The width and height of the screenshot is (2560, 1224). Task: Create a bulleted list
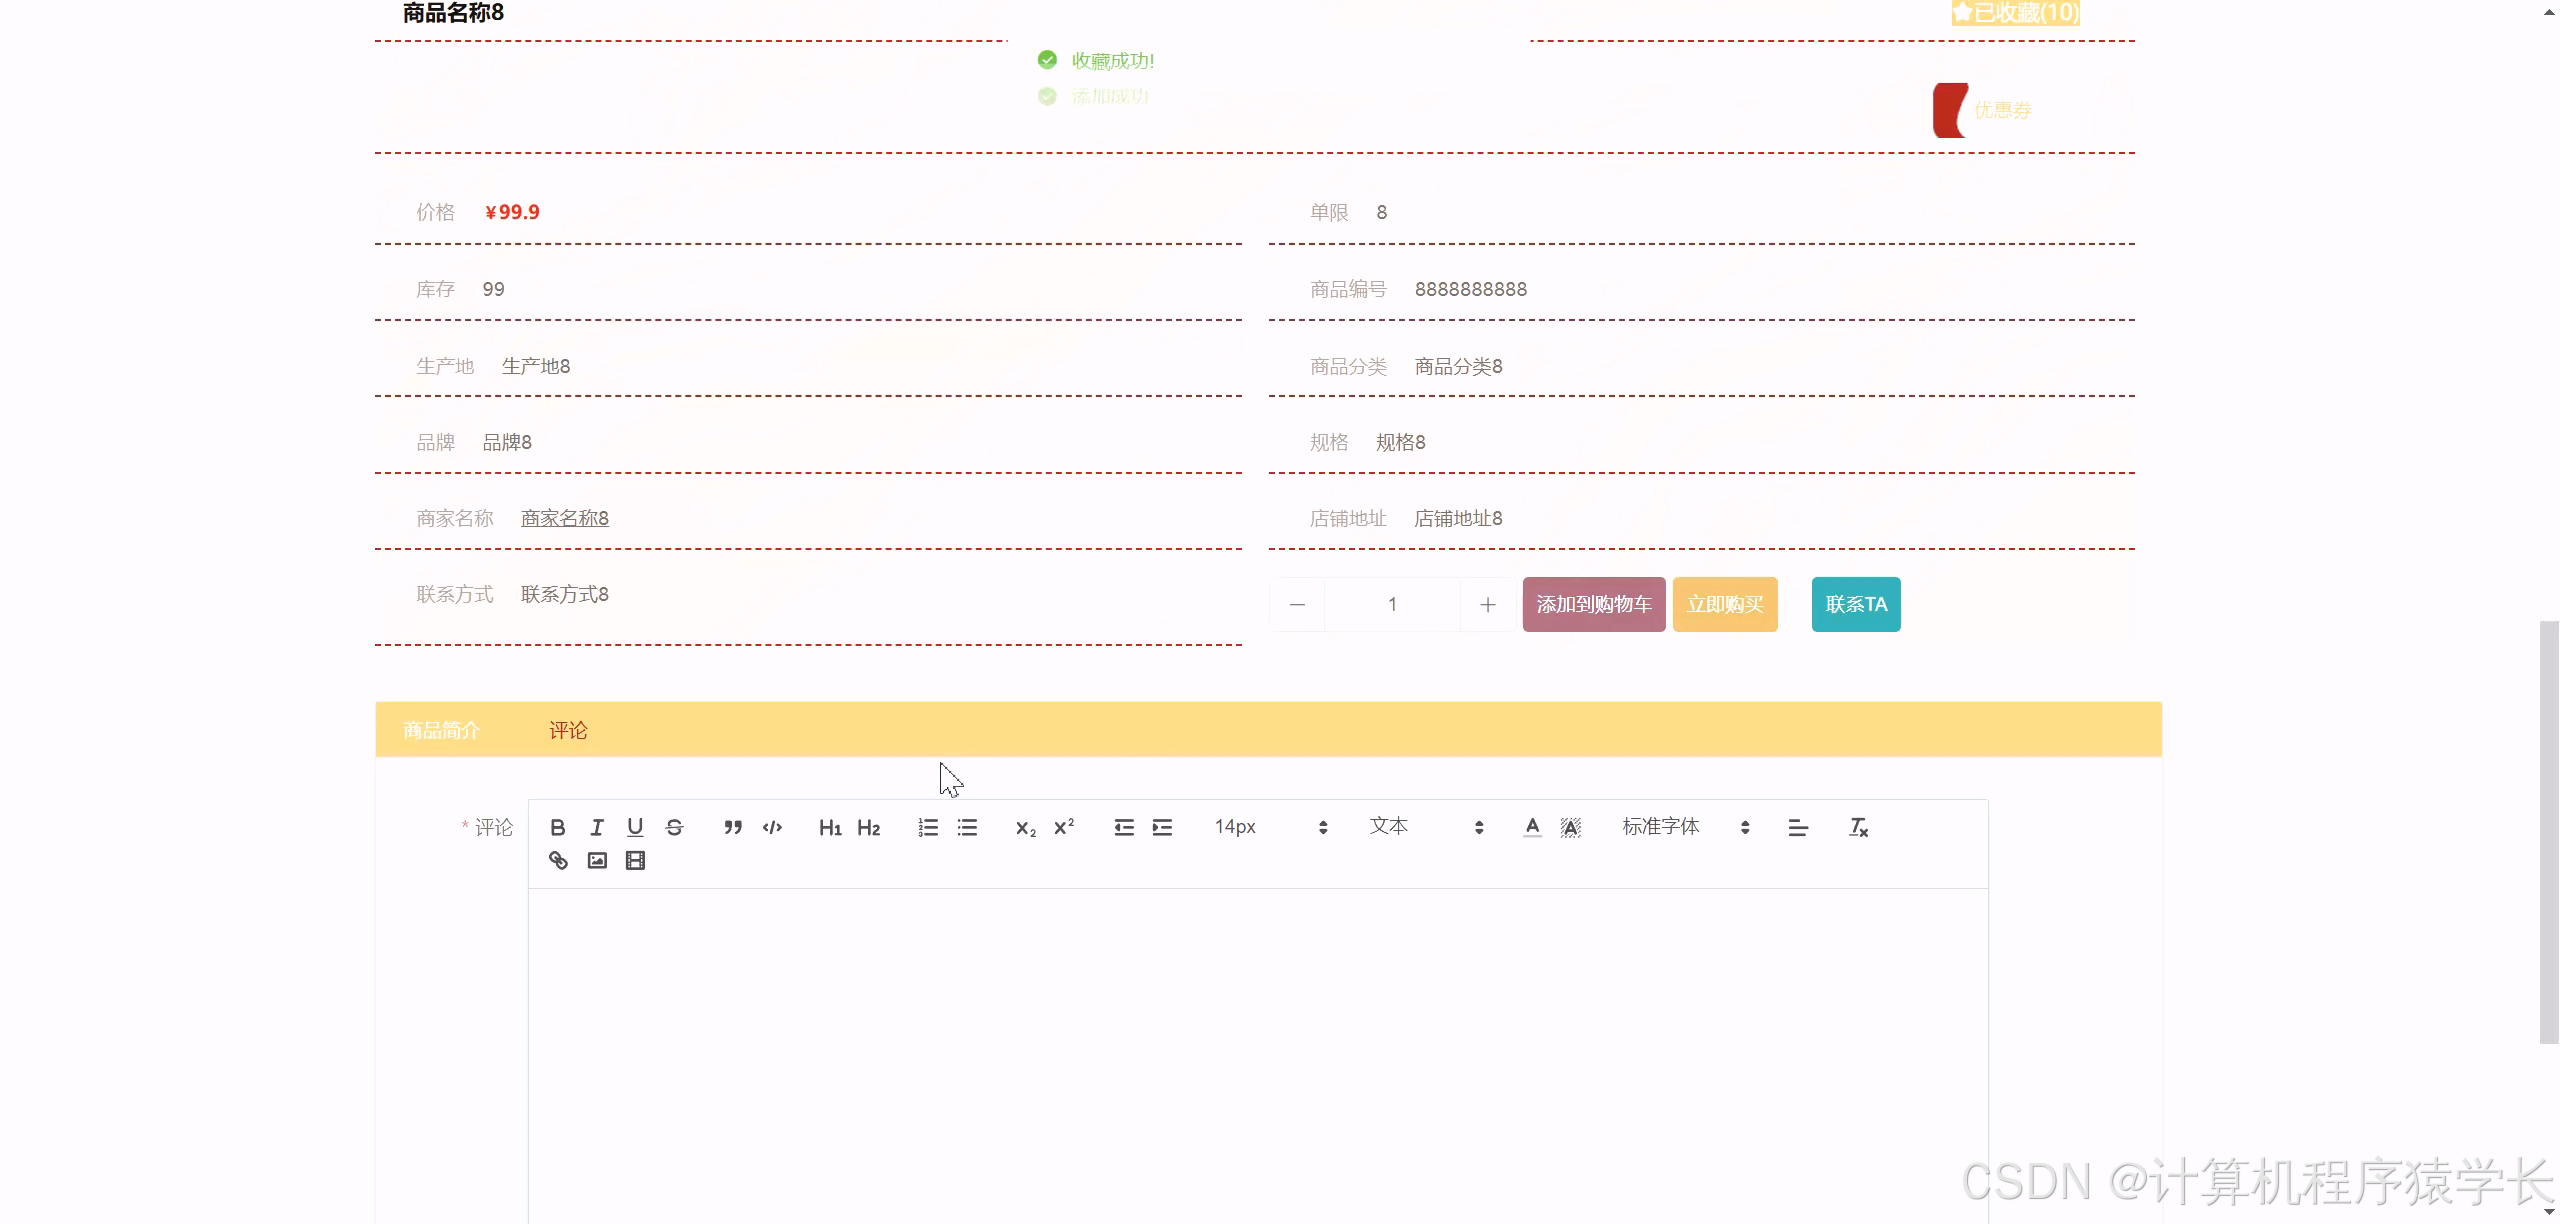coord(967,827)
